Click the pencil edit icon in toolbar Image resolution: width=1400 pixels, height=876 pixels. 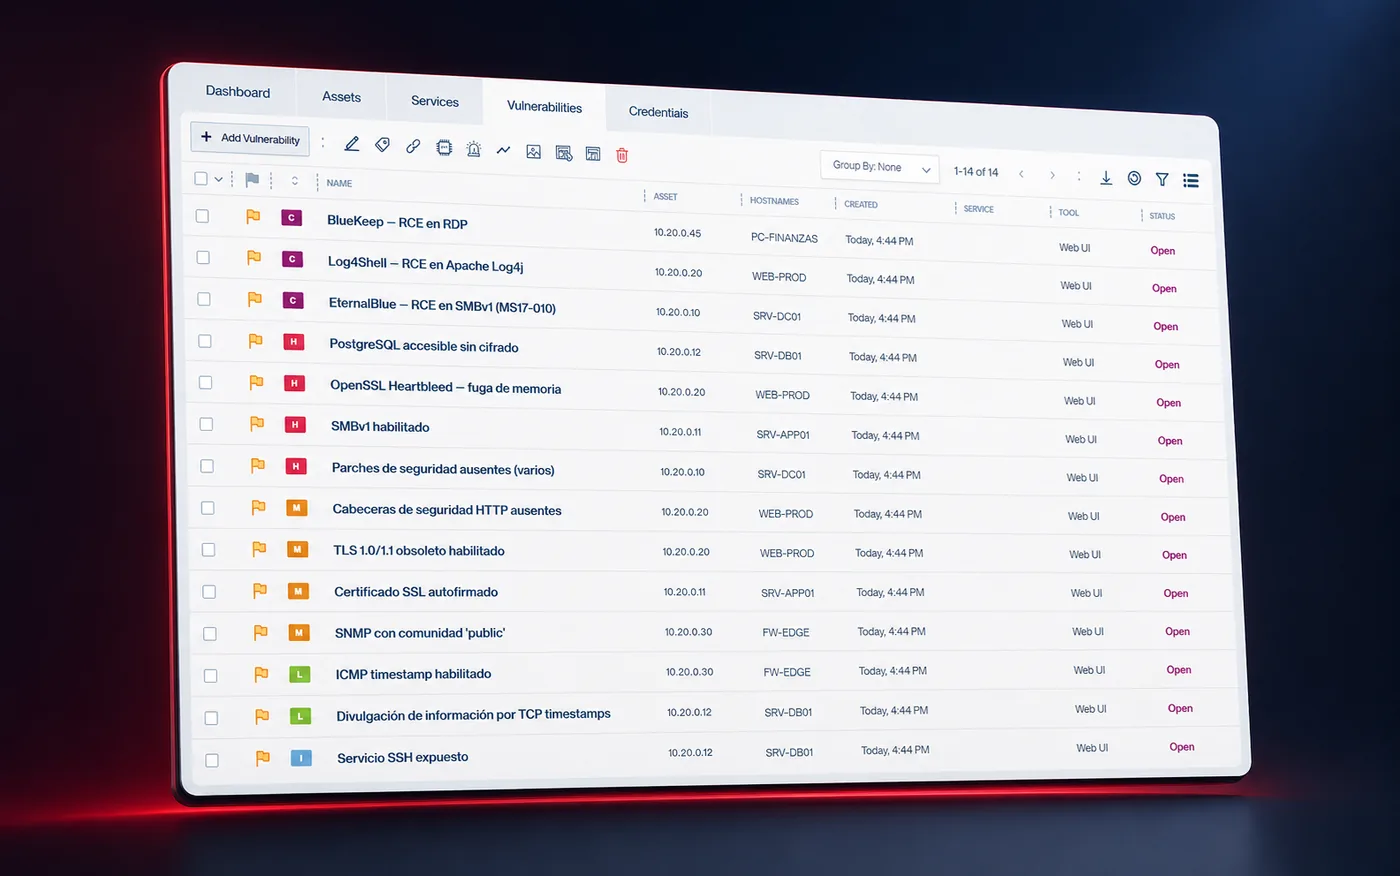[x=352, y=144]
